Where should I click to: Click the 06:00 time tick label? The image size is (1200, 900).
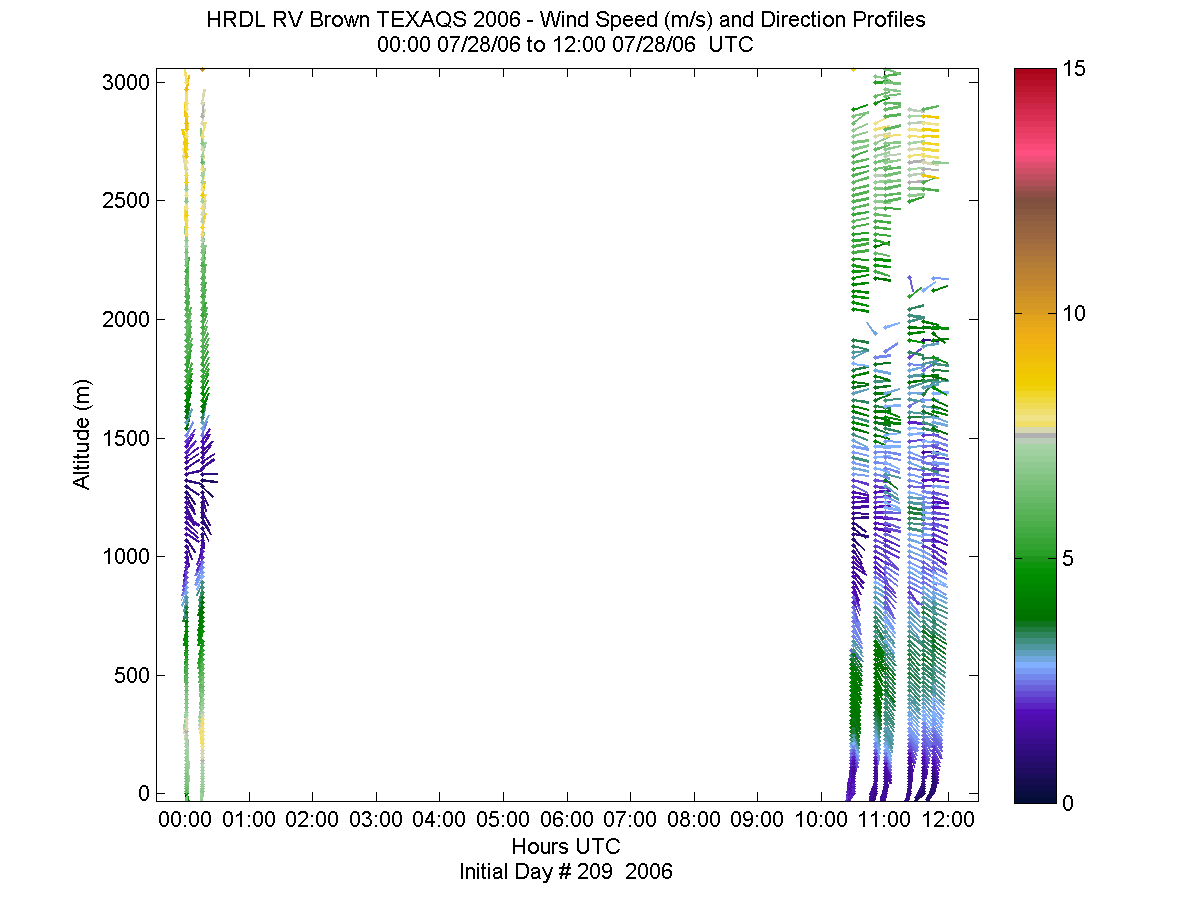point(567,820)
